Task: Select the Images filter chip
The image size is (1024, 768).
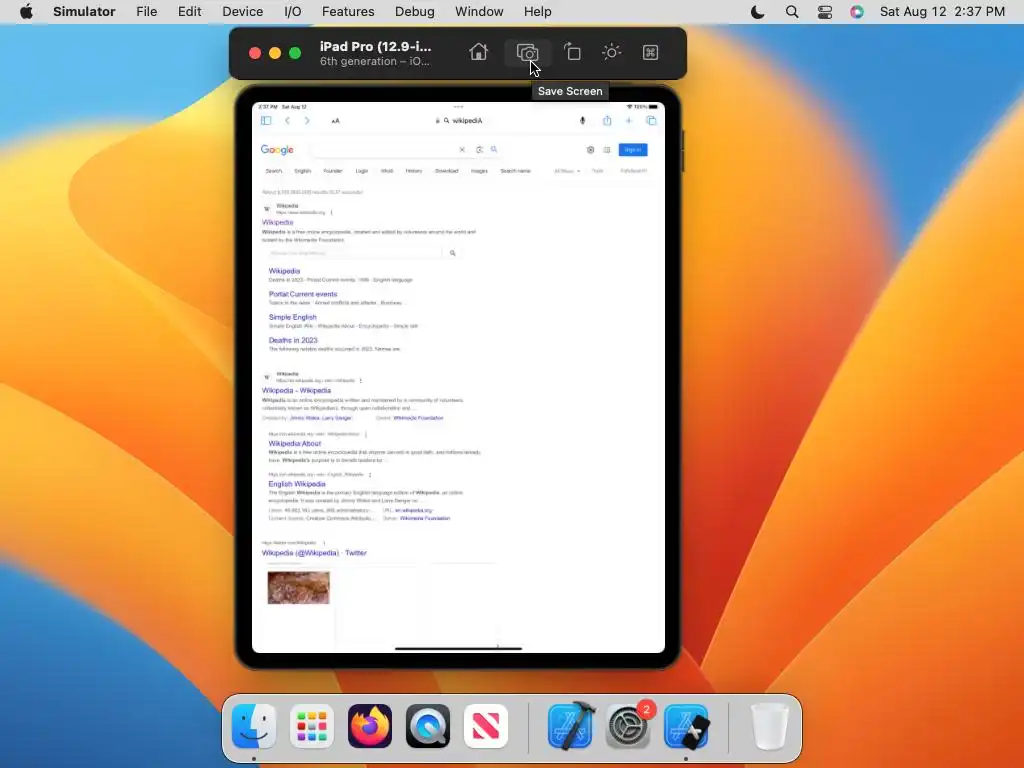Action: pyautogui.click(x=479, y=171)
